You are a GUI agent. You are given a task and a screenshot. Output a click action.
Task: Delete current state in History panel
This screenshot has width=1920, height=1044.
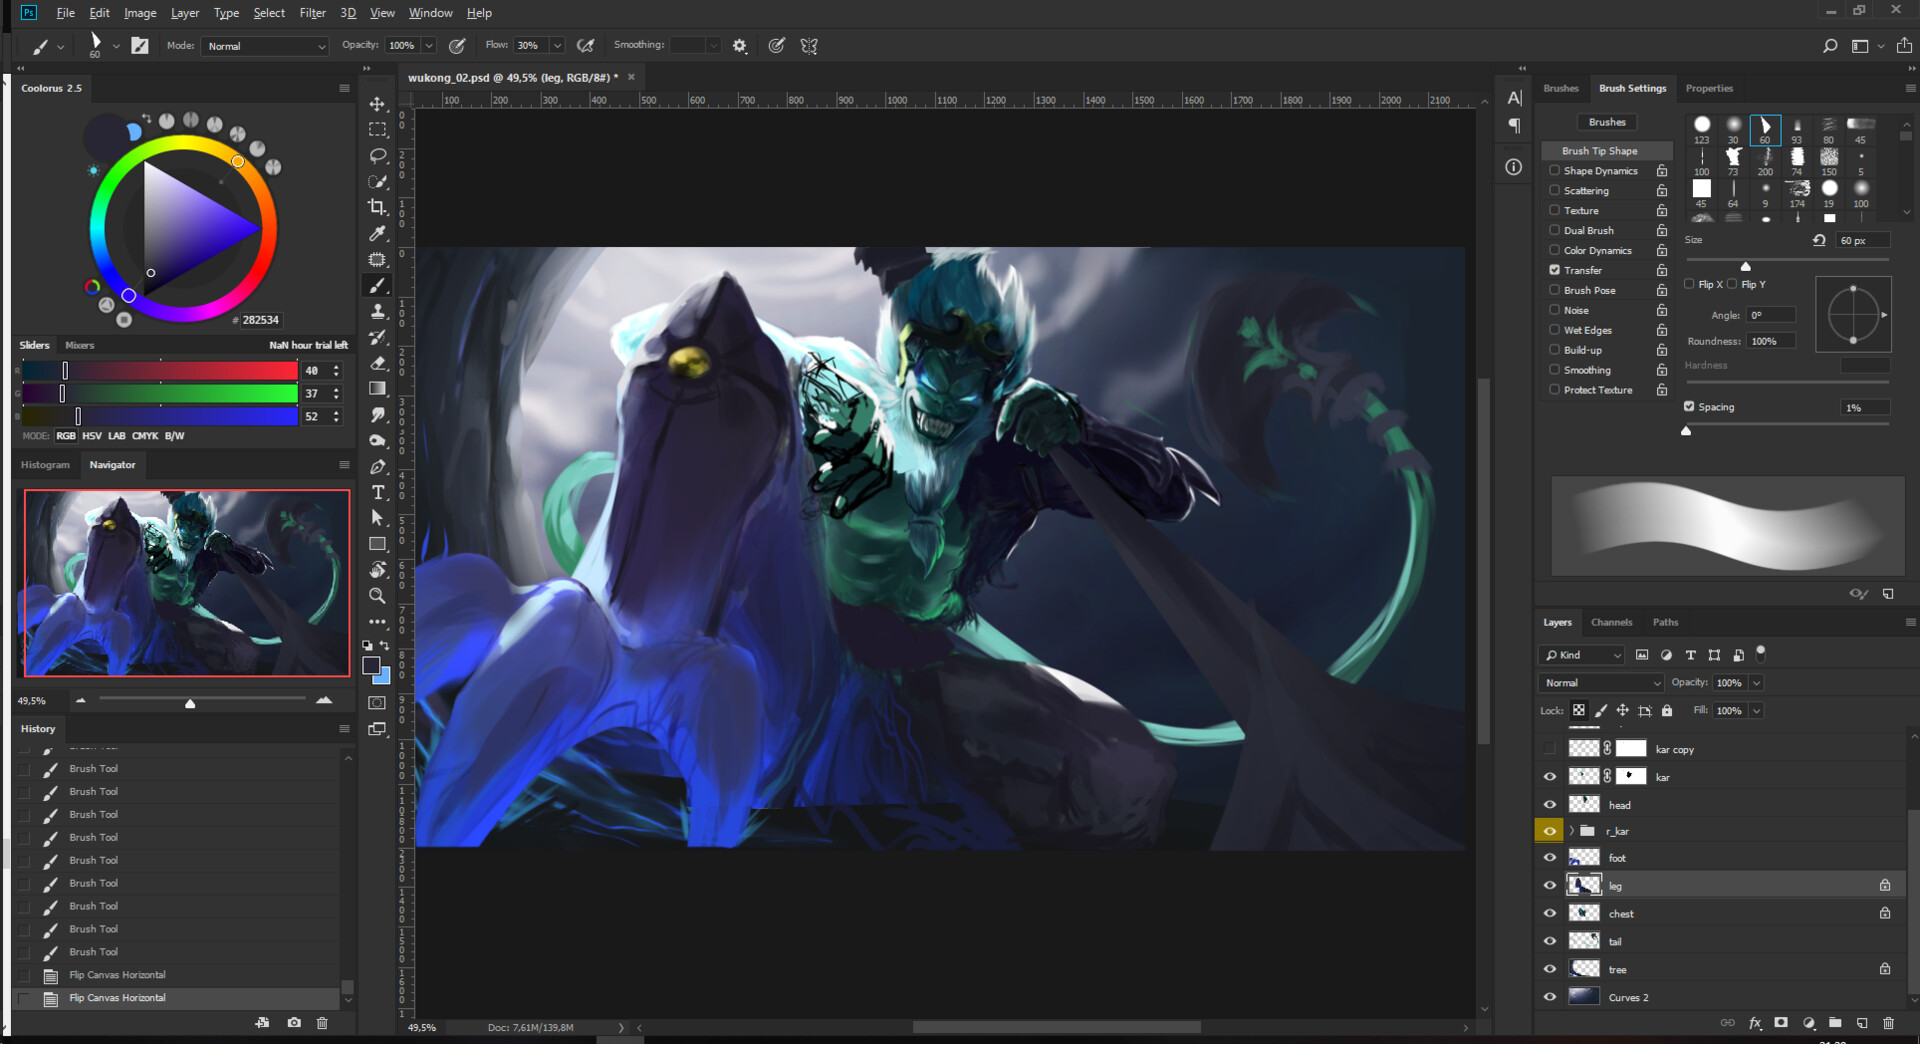[322, 1023]
